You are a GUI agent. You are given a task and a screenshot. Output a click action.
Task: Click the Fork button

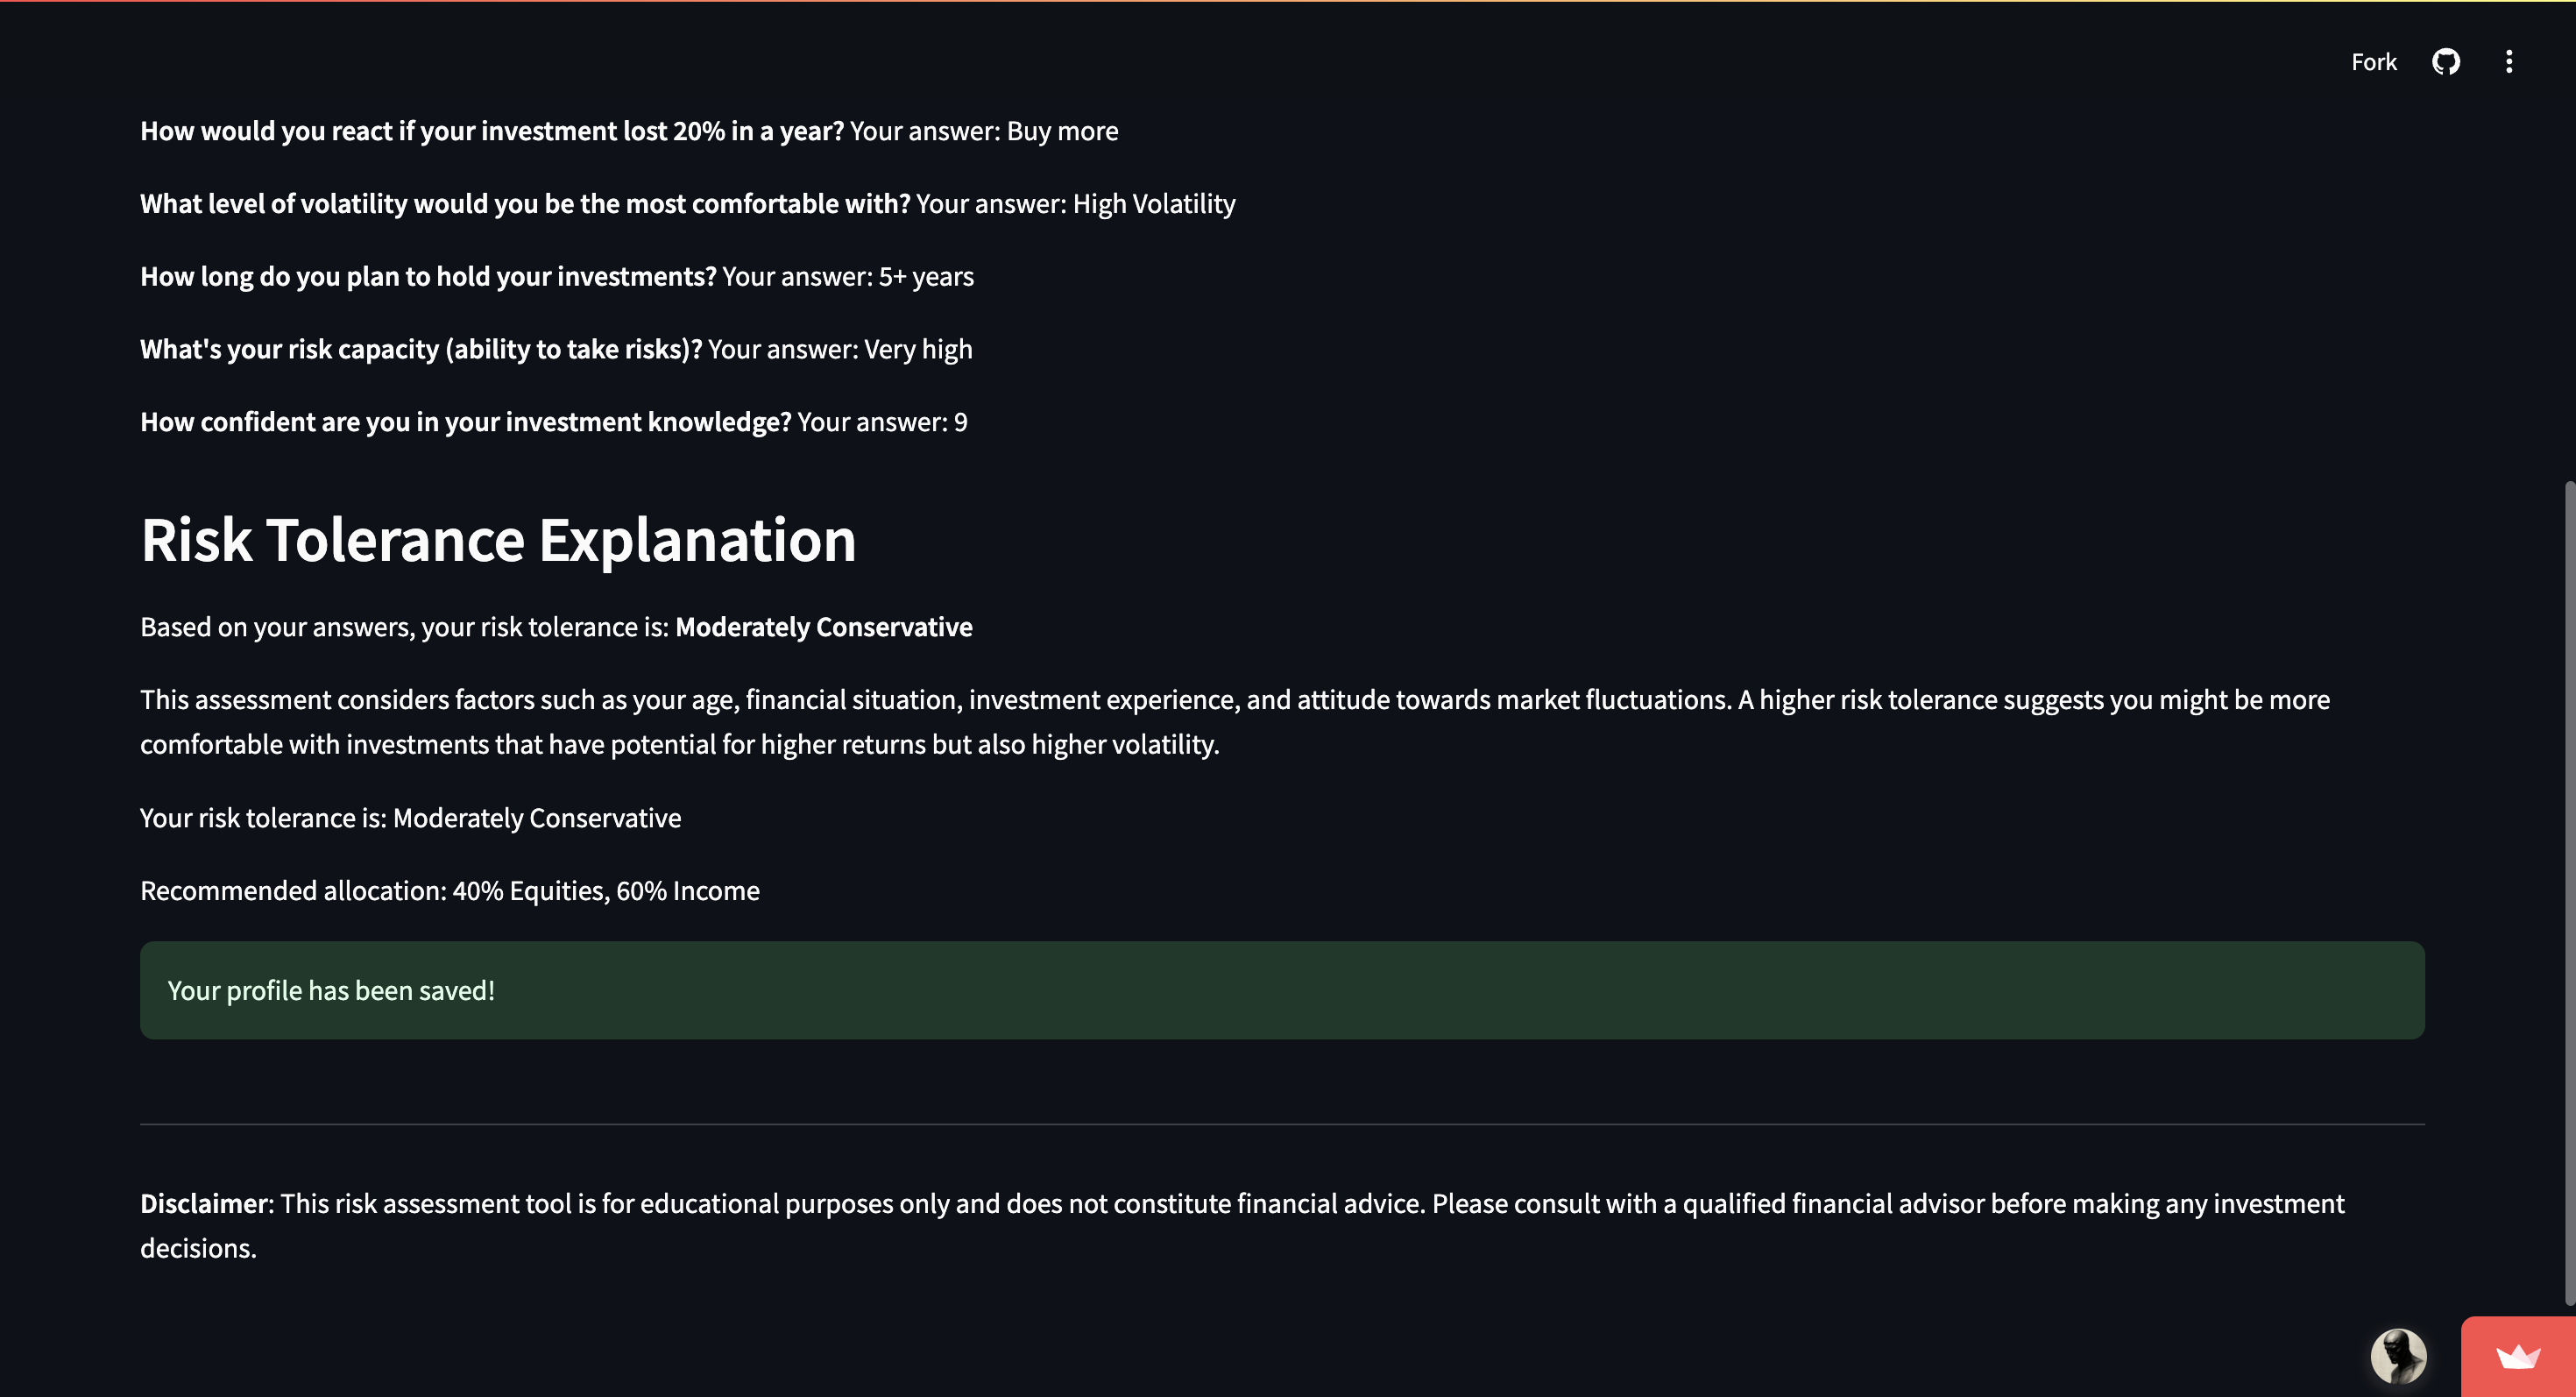(x=2373, y=62)
